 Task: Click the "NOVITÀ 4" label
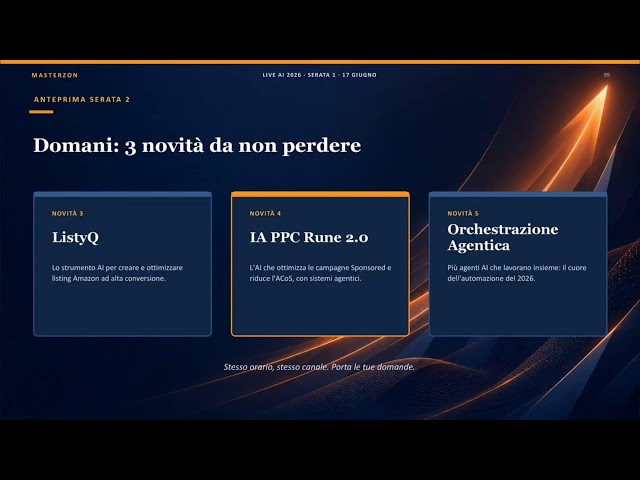[x=265, y=213]
